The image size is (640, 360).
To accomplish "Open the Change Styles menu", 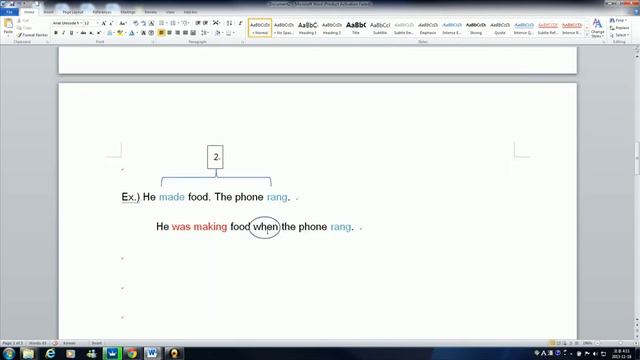I will point(598,28).
